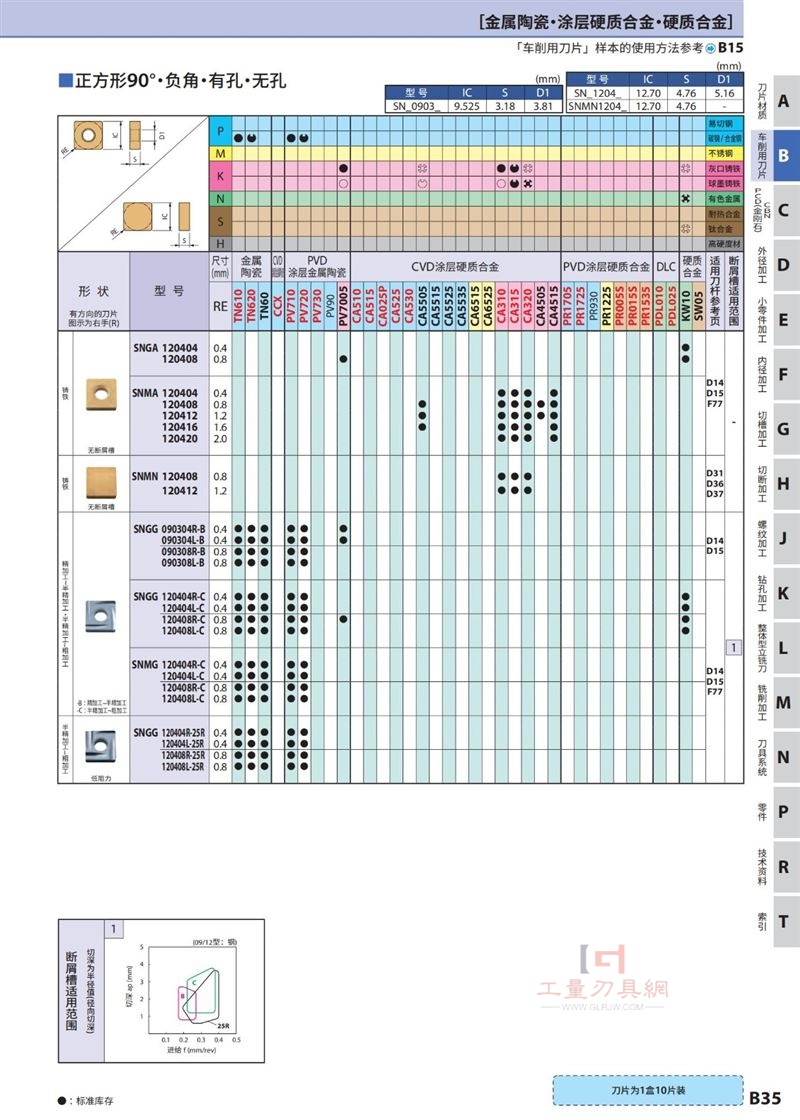800x1120 pixels.
Task: Click the 断屑槽适用范围 chart plot area
Action: coord(193,989)
